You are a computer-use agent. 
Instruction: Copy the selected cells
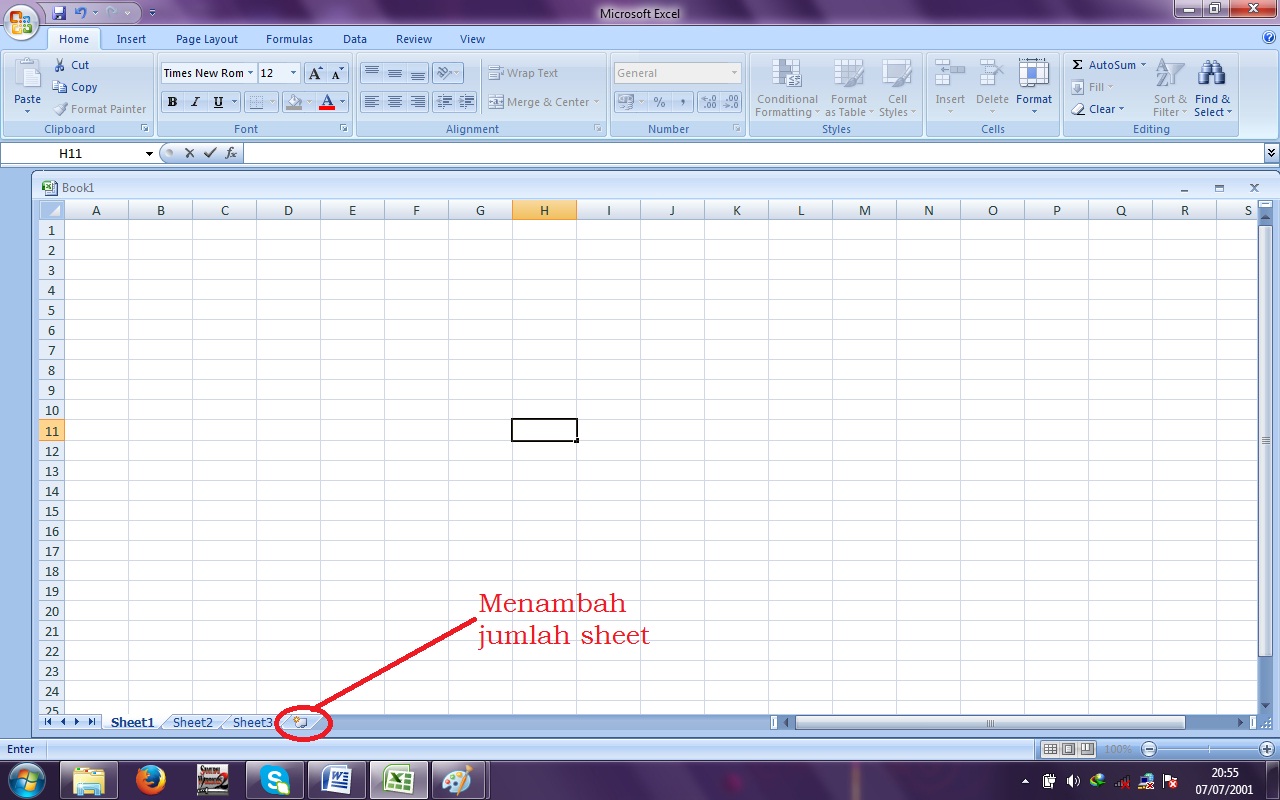click(x=75, y=87)
